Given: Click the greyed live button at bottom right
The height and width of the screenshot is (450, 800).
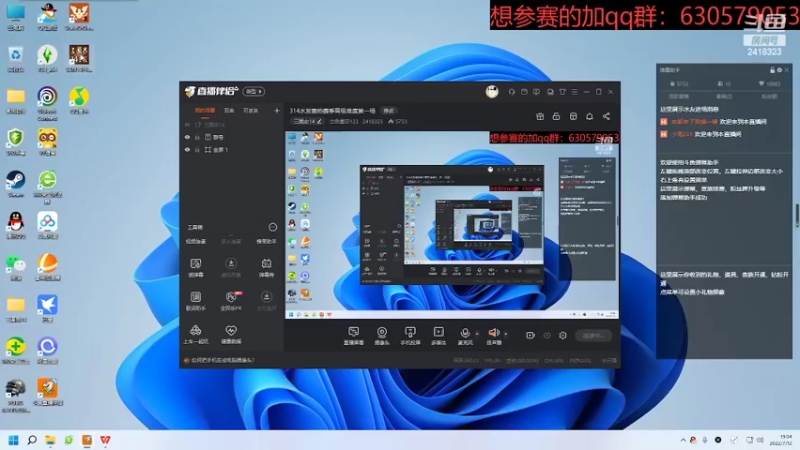Looking at the screenshot, I should 593,335.
